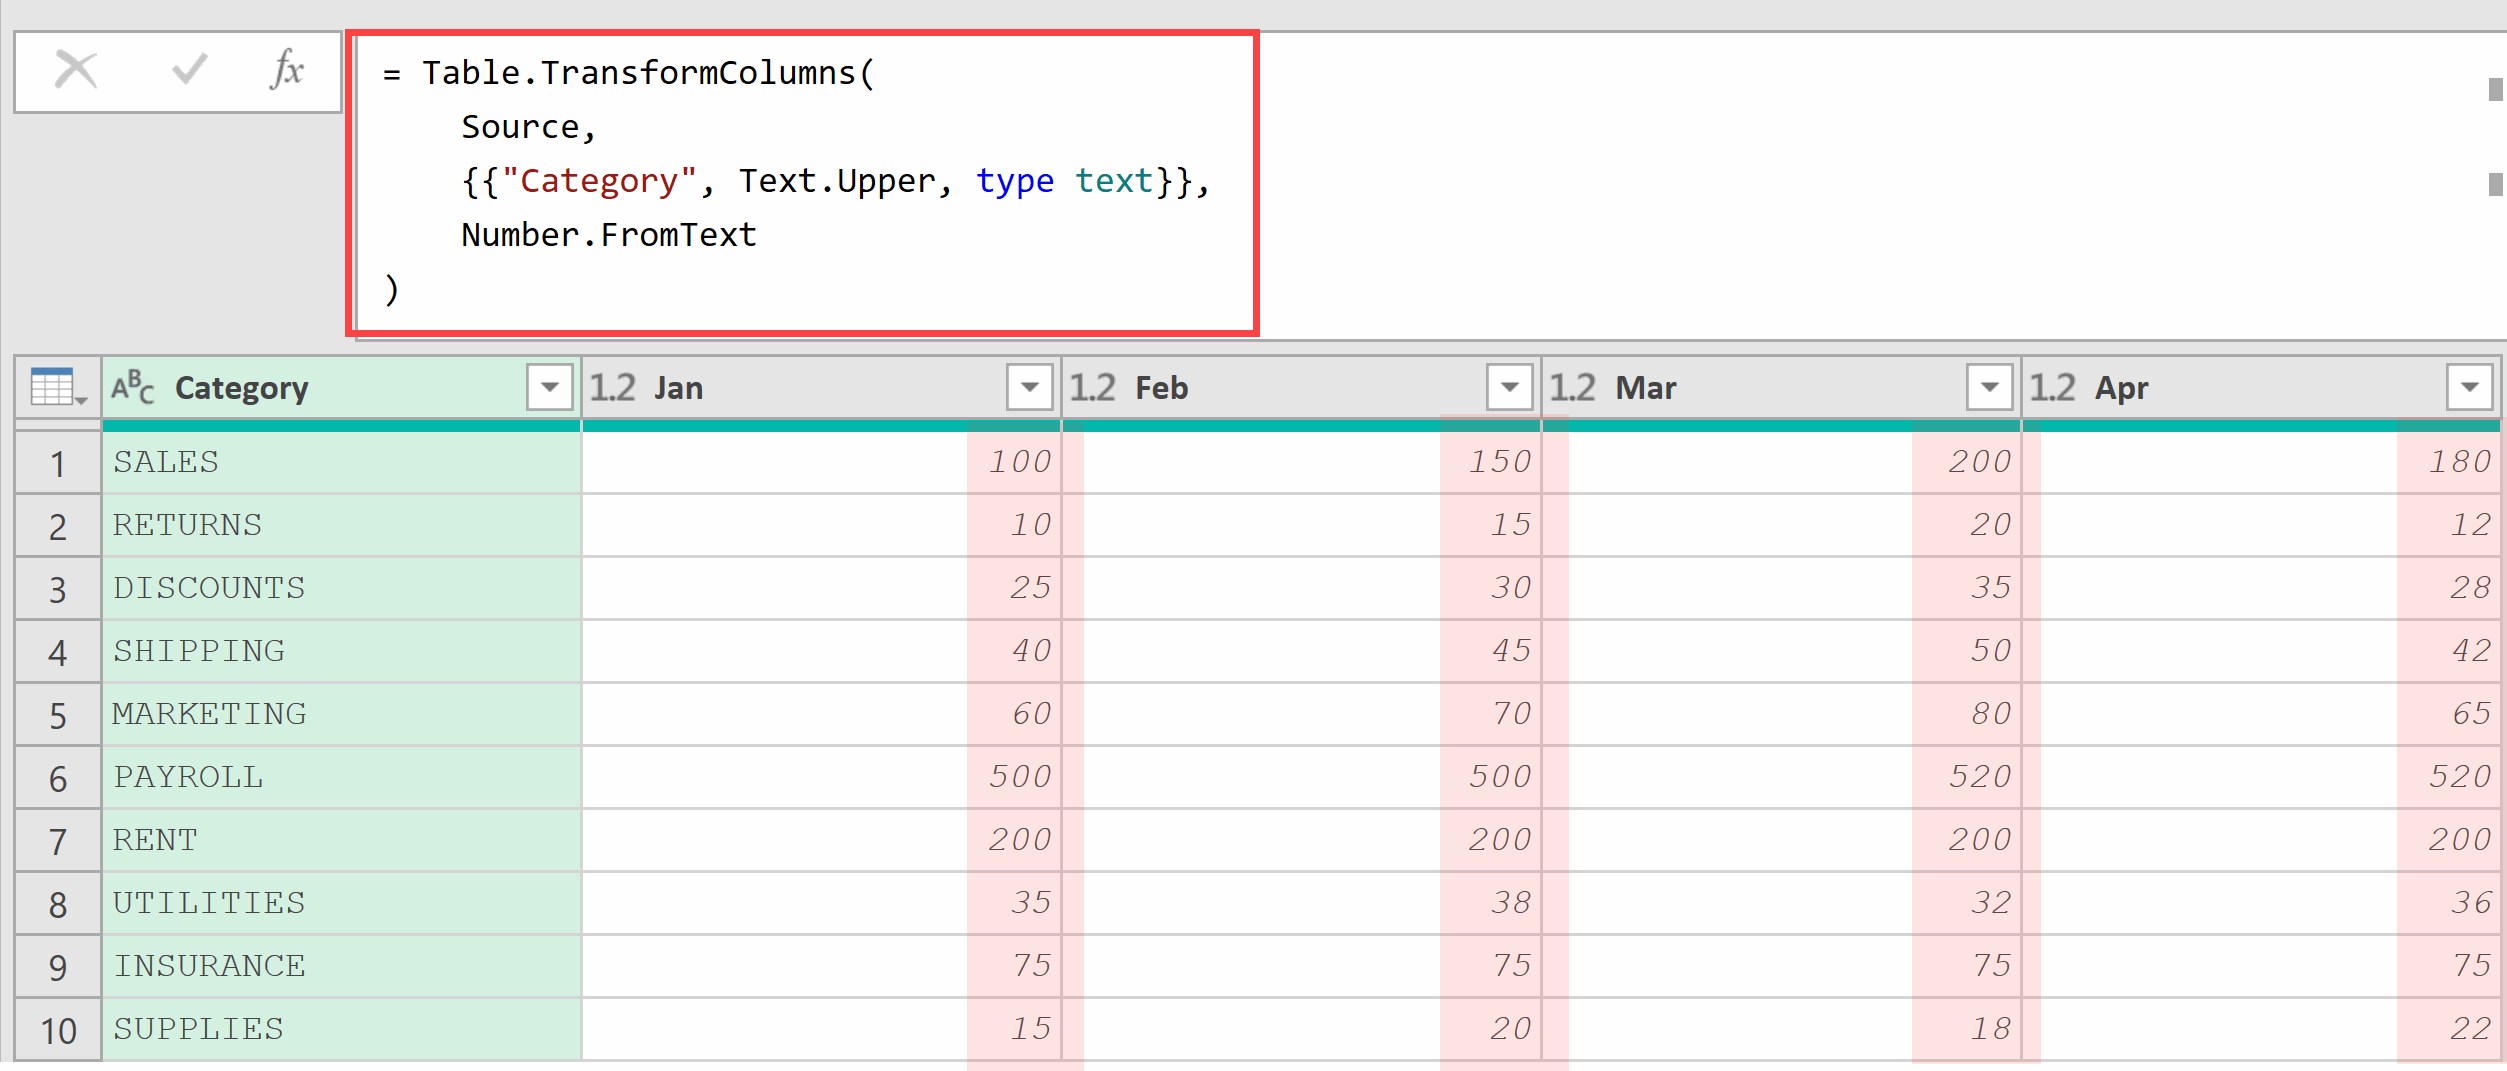Open the Jan column filter dropdown
Viewport: 2507px width, 1071px height.
coord(1029,387)
